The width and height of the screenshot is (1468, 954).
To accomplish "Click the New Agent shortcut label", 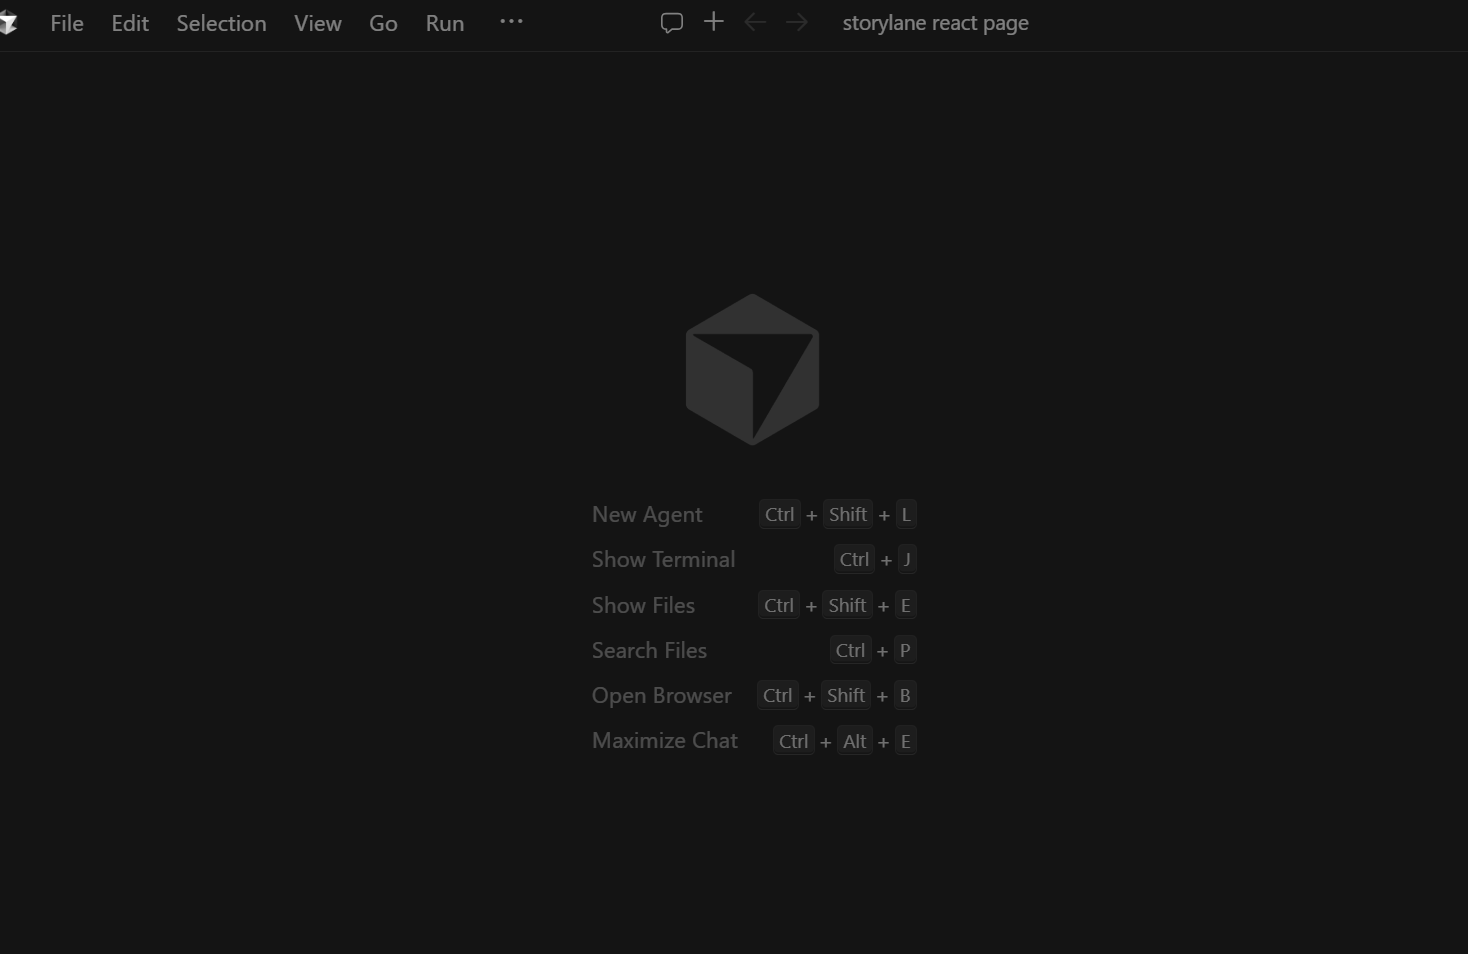I will click(x=647, y=514).
